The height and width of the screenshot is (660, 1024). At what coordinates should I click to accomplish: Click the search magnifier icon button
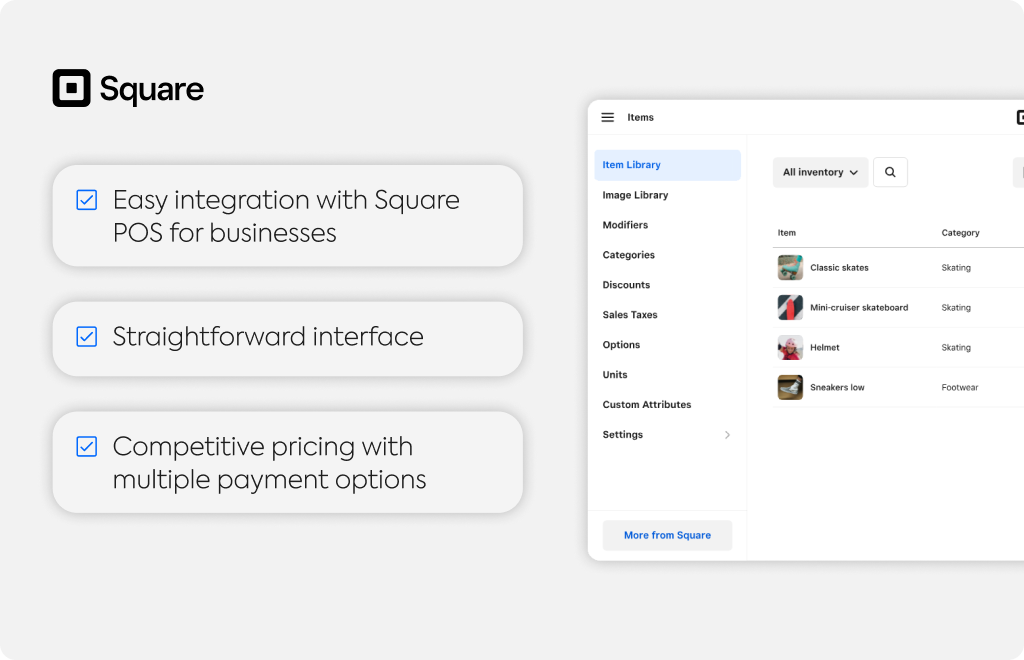(890, 172)
